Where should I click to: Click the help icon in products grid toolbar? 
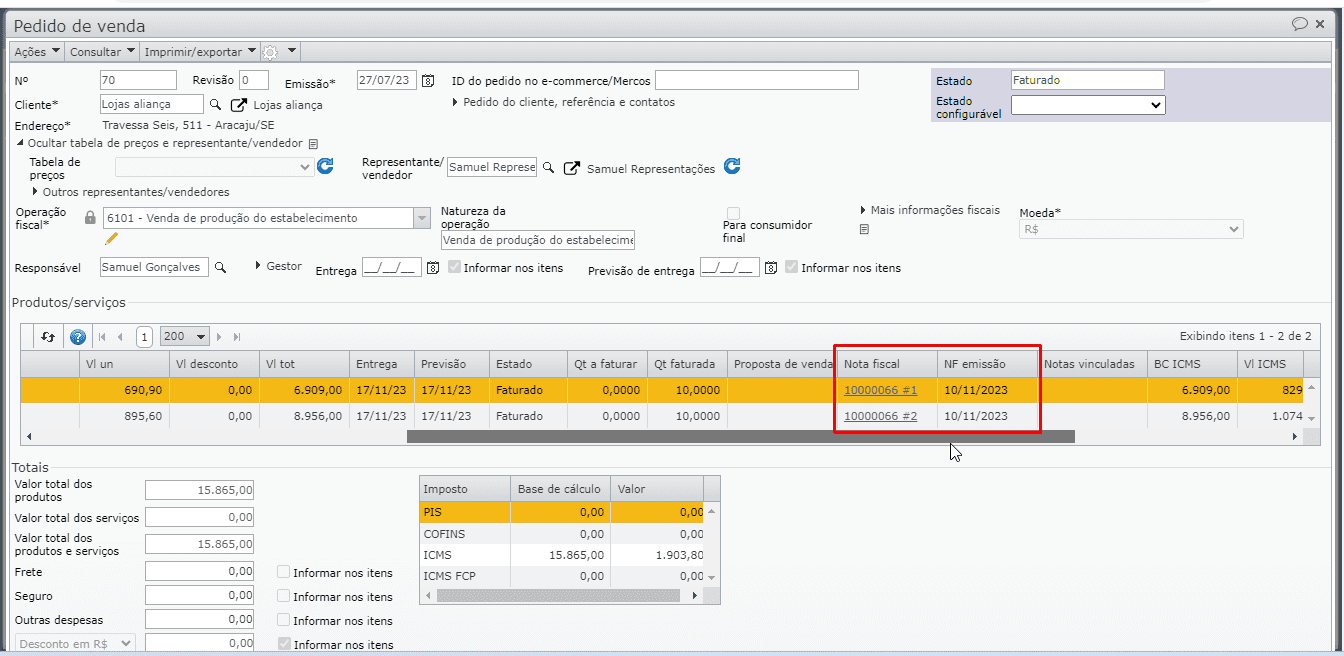pos(78,337)
